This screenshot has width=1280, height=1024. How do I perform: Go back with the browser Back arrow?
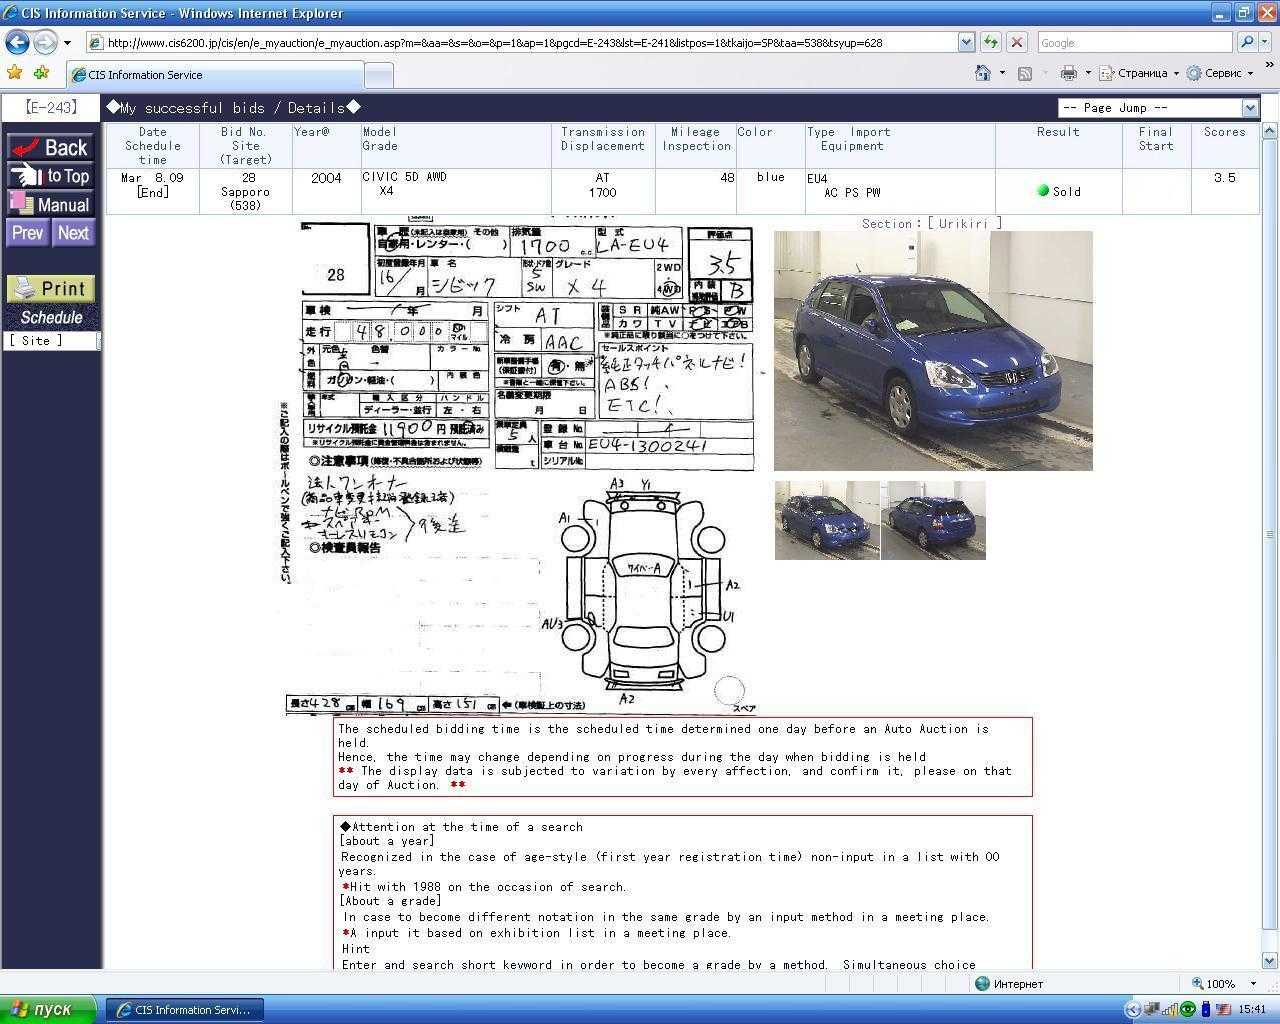click(x=17, y=42)
